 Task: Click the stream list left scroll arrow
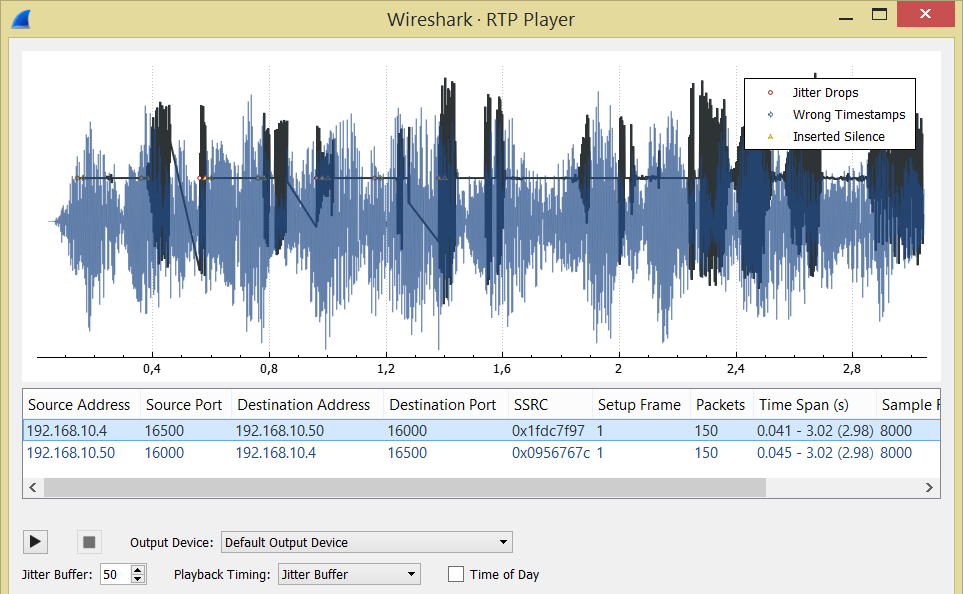pos(33,487)
